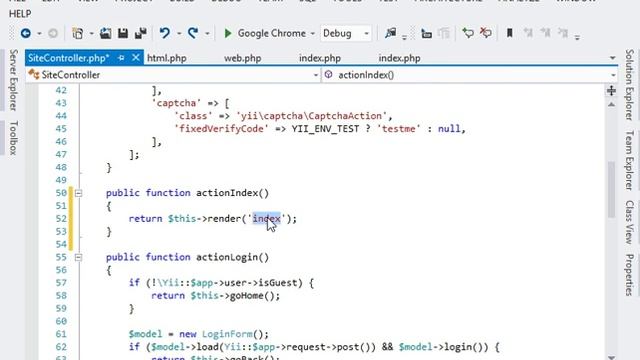Save the current file with floppy icon
Image resolution: width=640 pixels, height=360 pixels.
pos(123,33)
